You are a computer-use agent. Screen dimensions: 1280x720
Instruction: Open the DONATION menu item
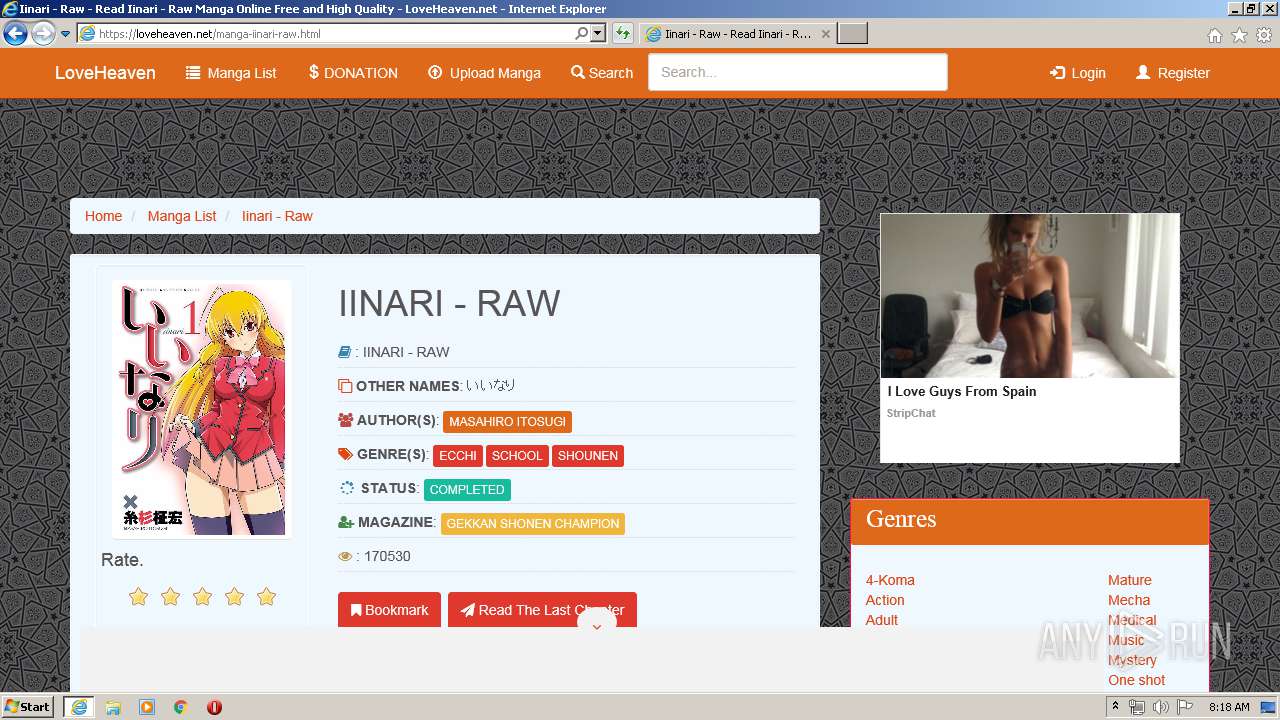click(353, 73)
